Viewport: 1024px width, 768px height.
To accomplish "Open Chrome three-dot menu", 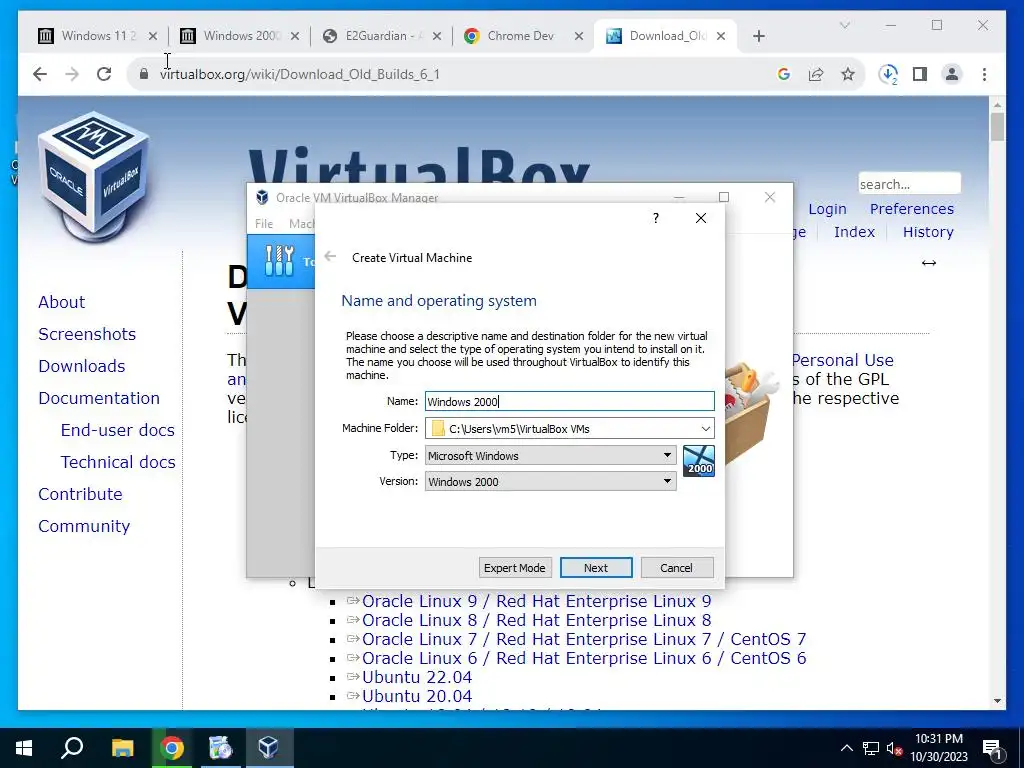I will coord(984,74).
